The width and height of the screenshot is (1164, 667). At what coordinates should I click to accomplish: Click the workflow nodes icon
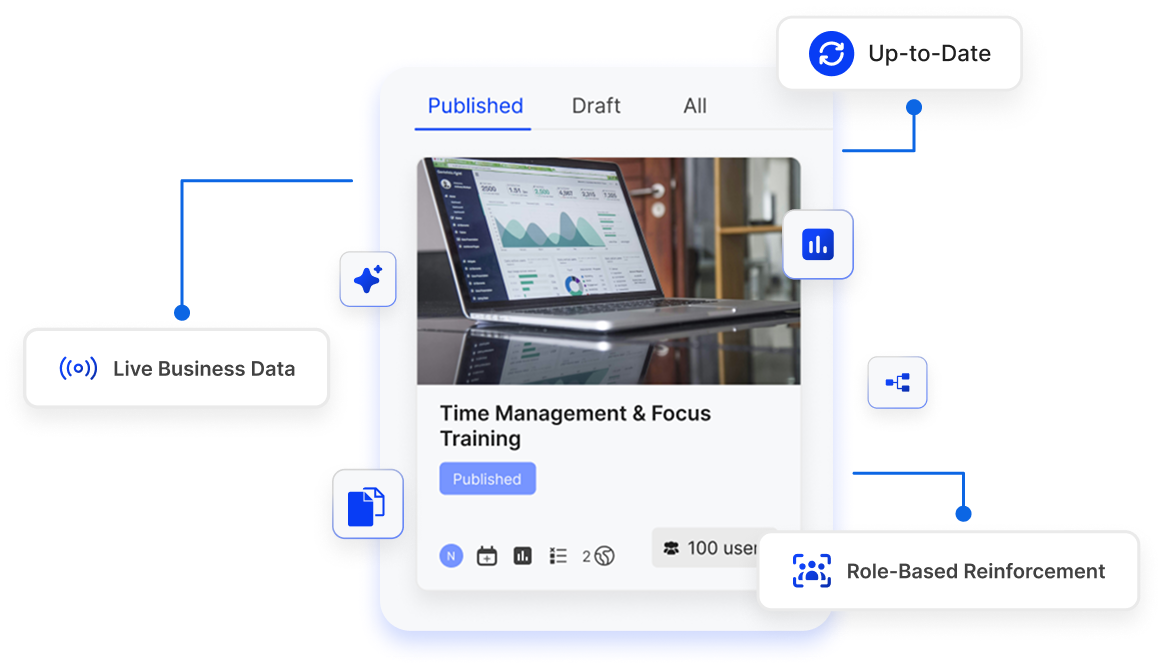(896, 382)
